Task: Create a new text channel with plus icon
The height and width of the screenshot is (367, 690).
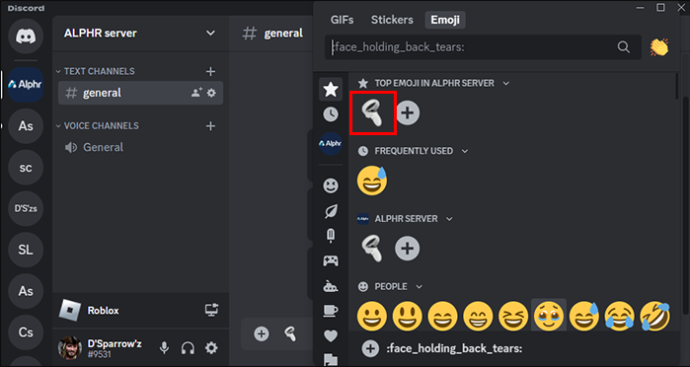Action: click(x=210, y=71)
